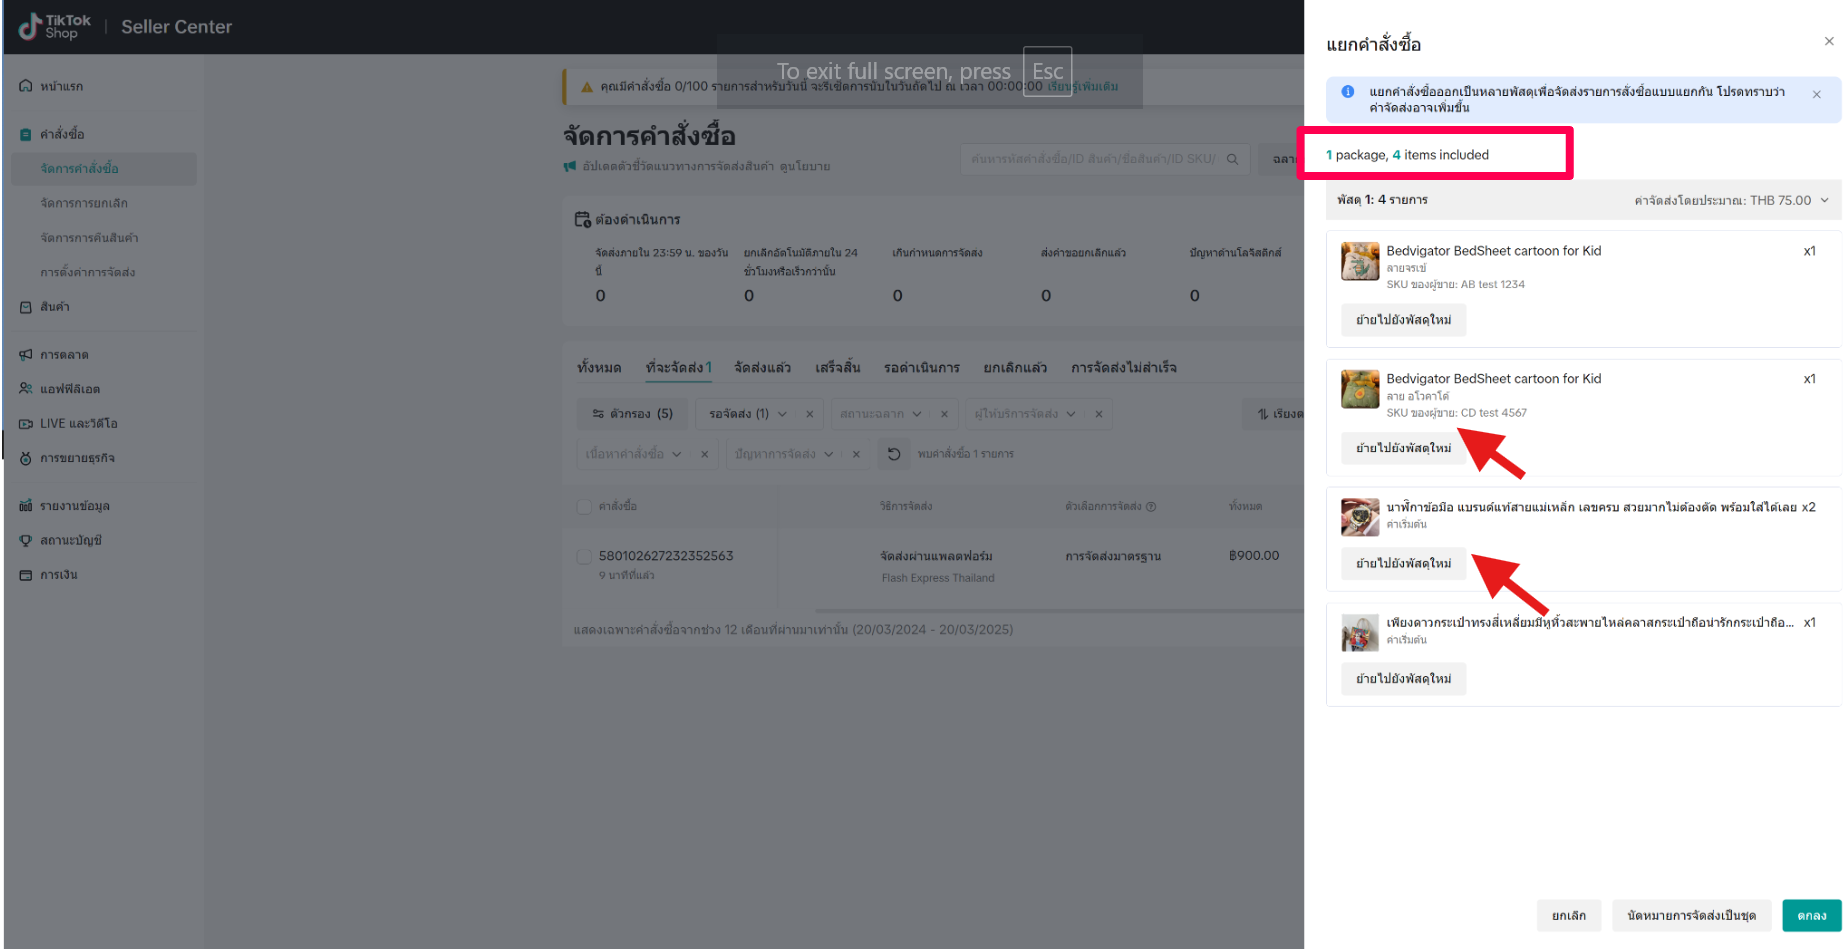This screenshot has width=1845, height=949.
Task: Confirm with the green ตกลง button
Action: coord(1811,916)
